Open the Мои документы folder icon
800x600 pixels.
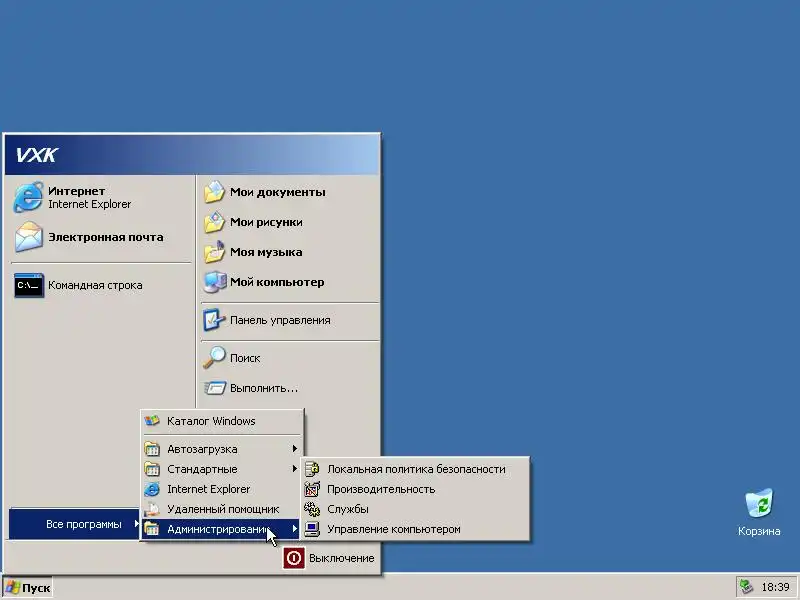tap(214, 192)
